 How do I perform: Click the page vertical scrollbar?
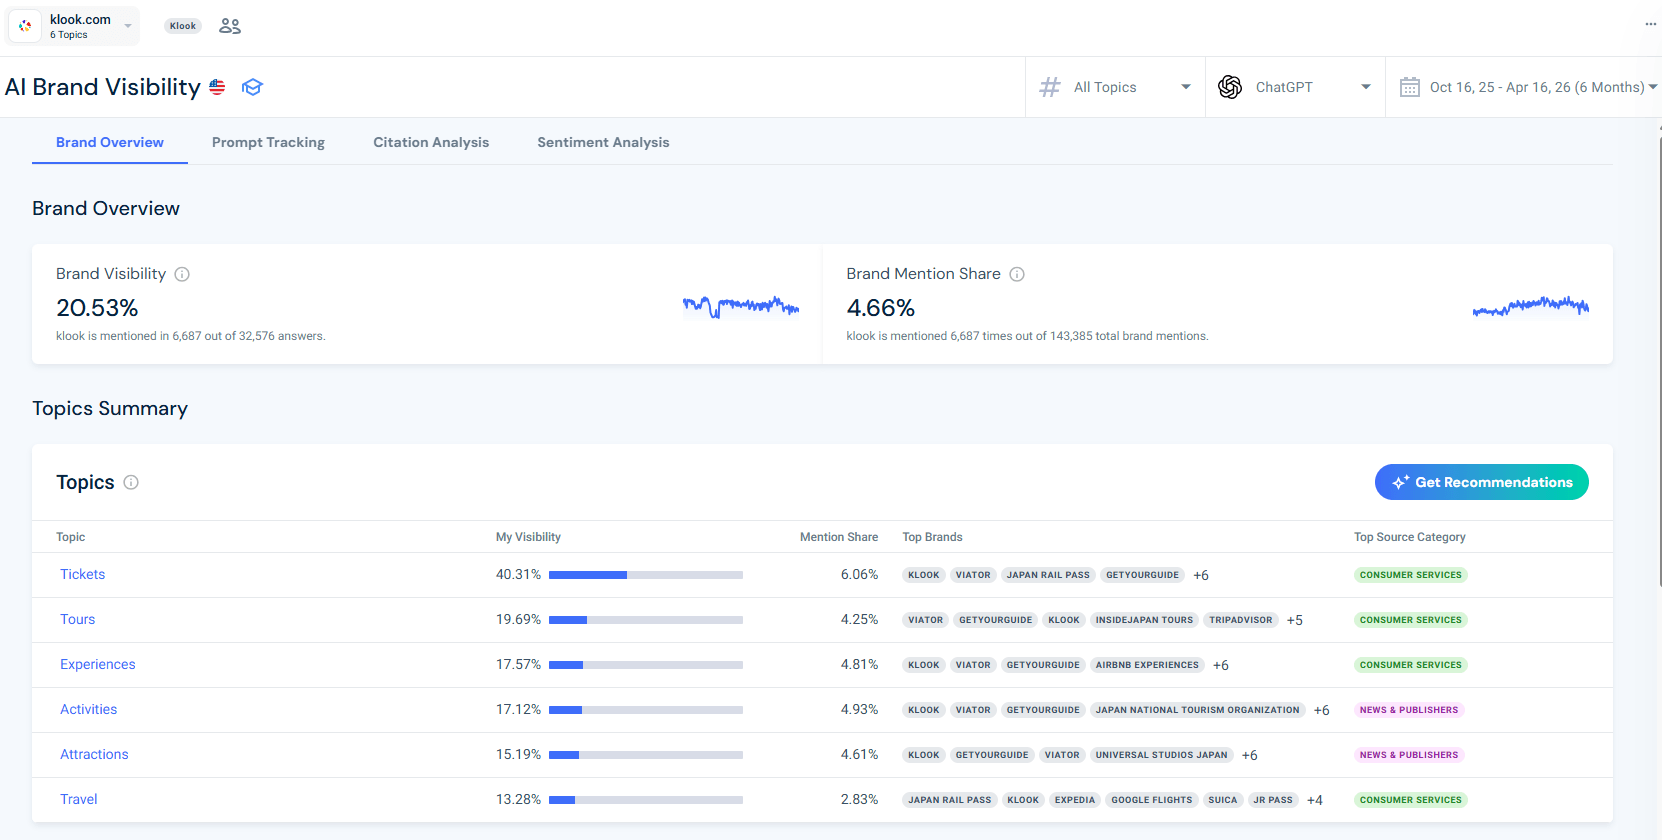pyautogui.click(x=1660, y=360)
